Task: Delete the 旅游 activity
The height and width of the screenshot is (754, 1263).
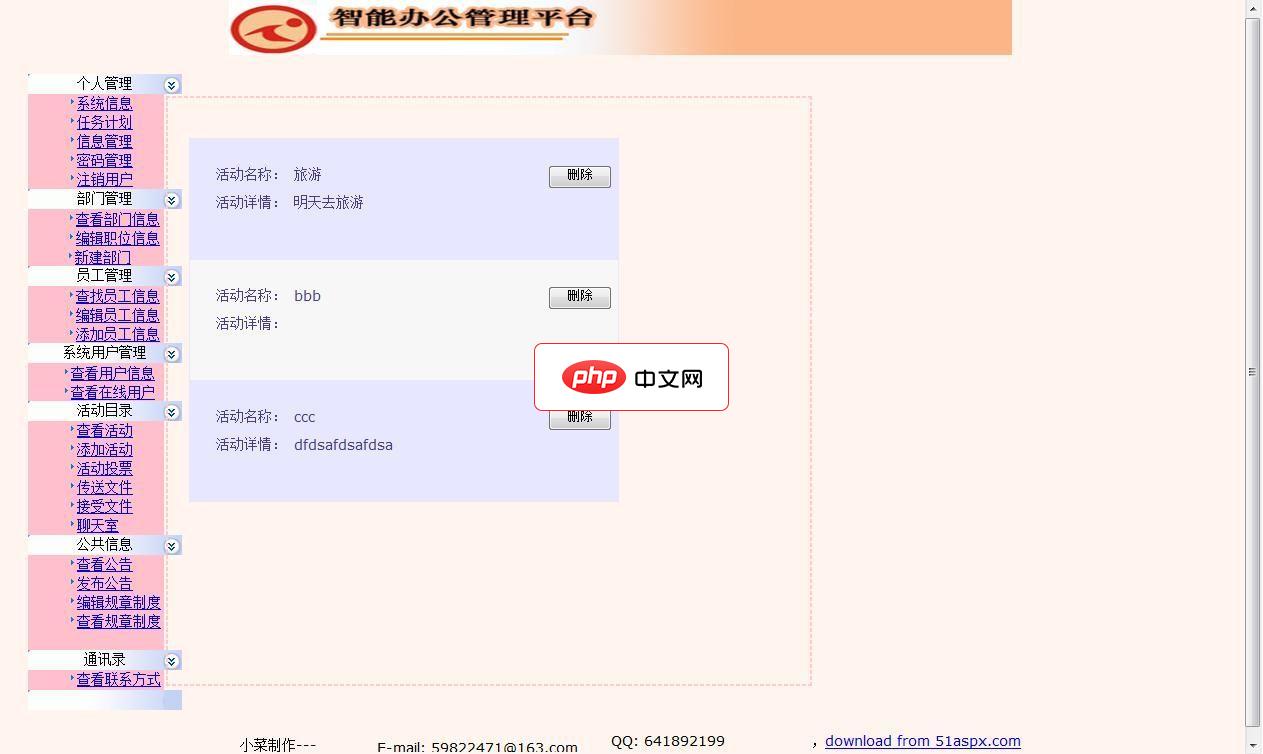Action: click(x=580, y=176)
